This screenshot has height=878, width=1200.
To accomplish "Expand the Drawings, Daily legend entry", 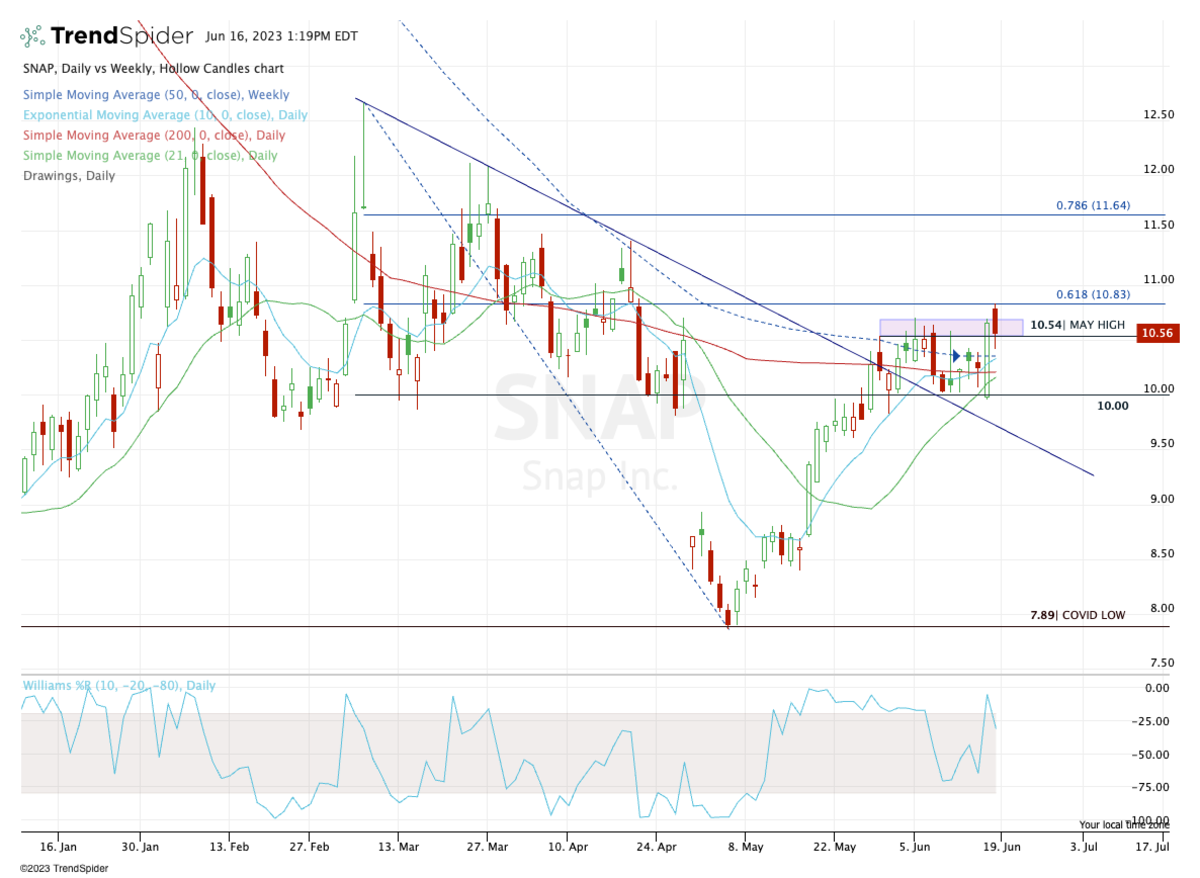I will 68,175.
